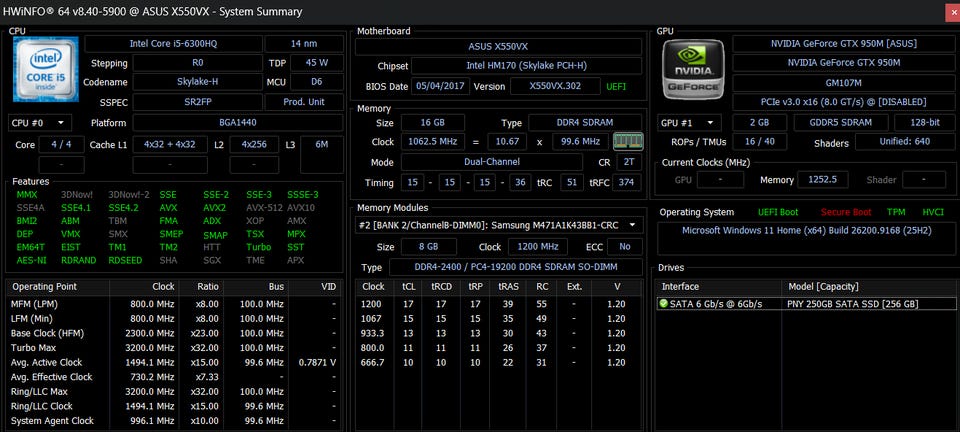Click the tRFC 374 value

[x=626, y=182]
